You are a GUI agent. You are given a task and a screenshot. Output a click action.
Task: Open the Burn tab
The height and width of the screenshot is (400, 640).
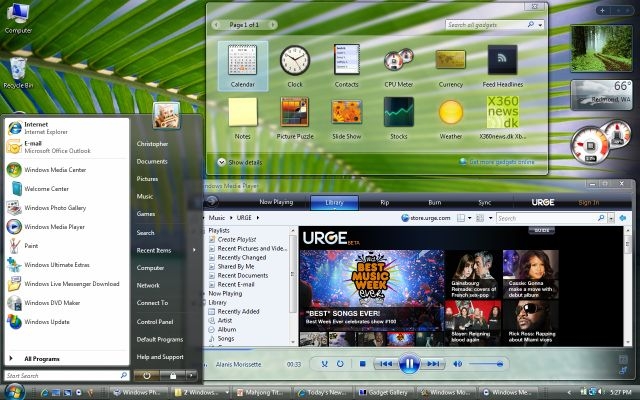pyautogui.click(x=435, y=202)
